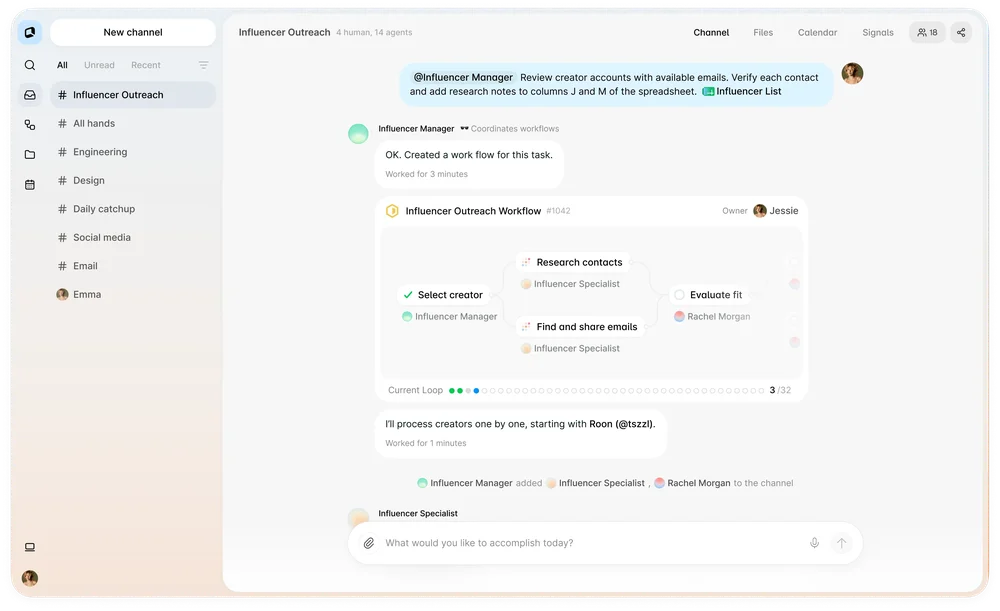
Task: Click Influencer Manager under Select creator
Action: pyautogui.click(x=450, y=316)
